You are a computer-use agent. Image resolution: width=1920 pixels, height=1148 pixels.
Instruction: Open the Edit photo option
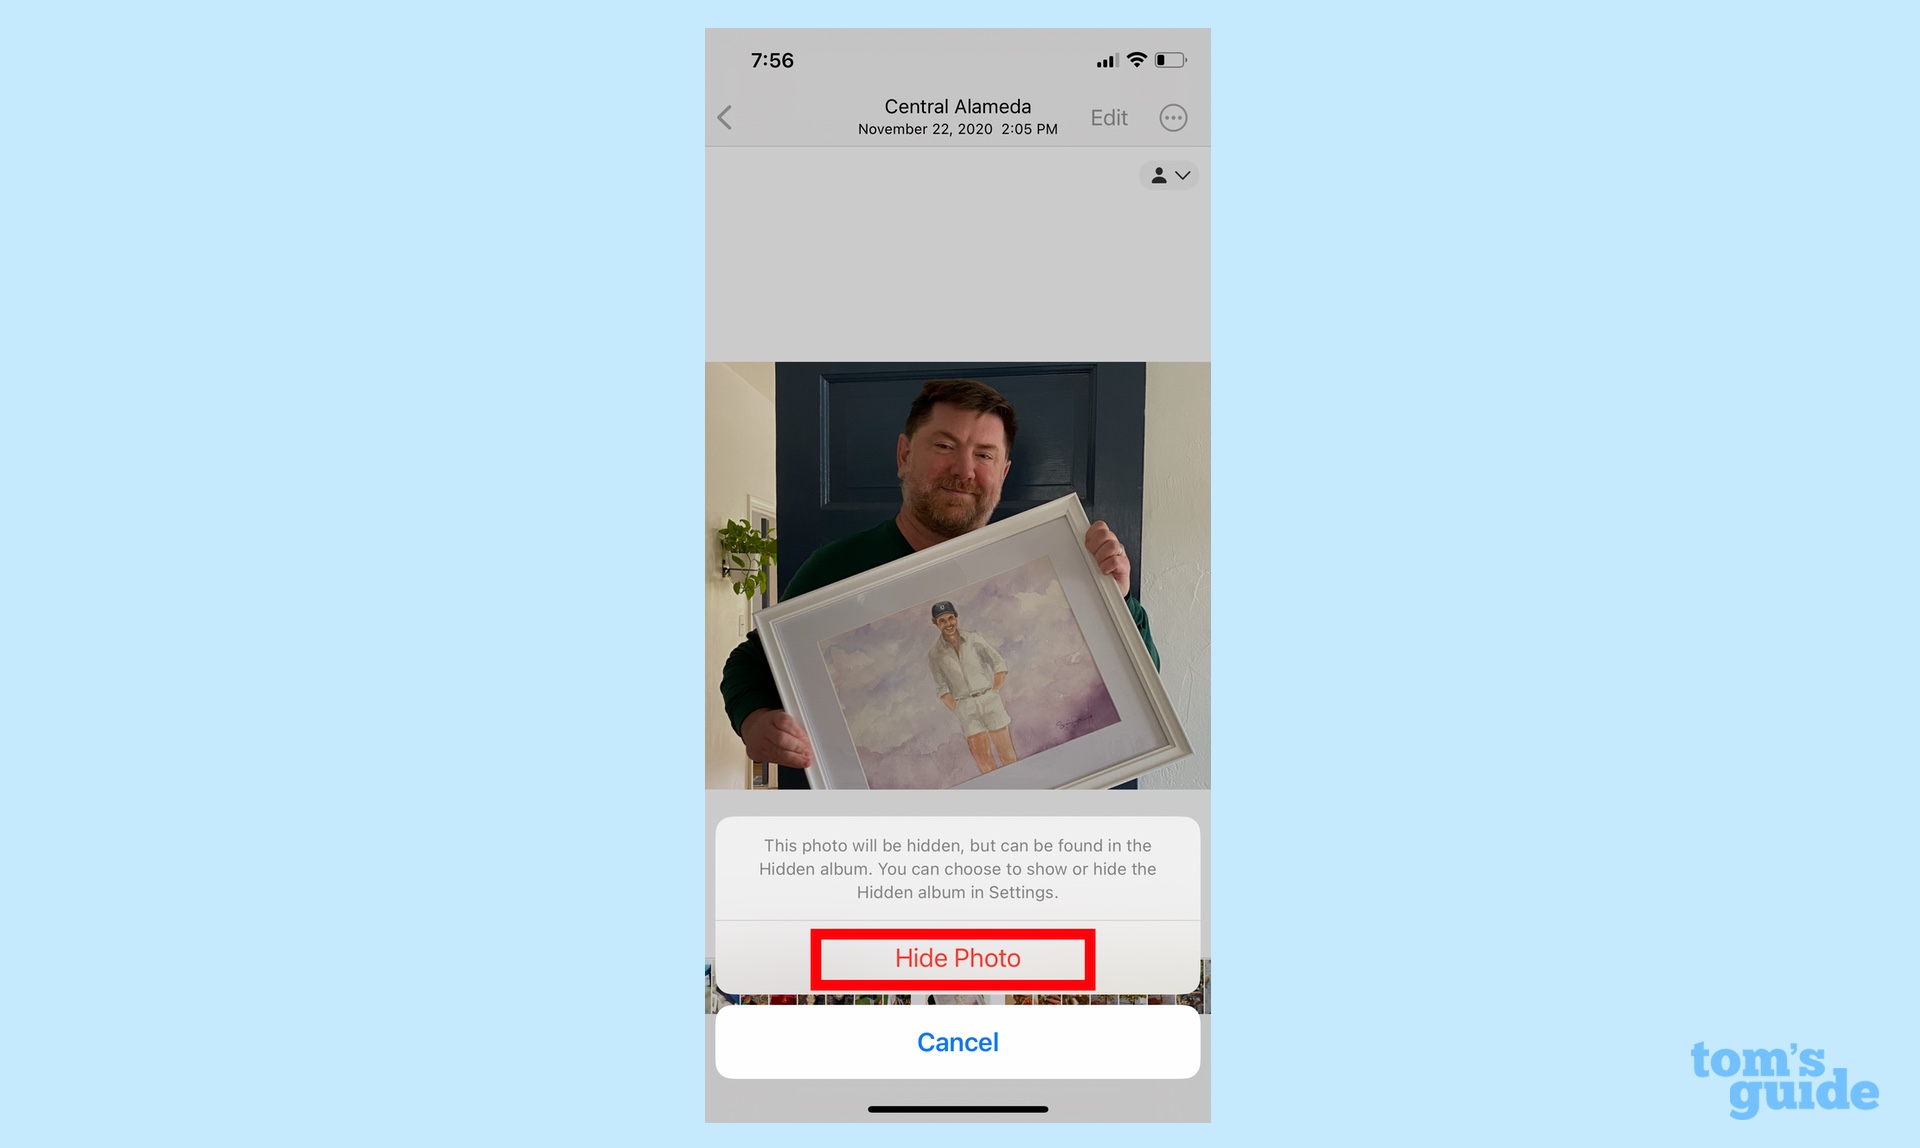click(x=1108, y=116)
